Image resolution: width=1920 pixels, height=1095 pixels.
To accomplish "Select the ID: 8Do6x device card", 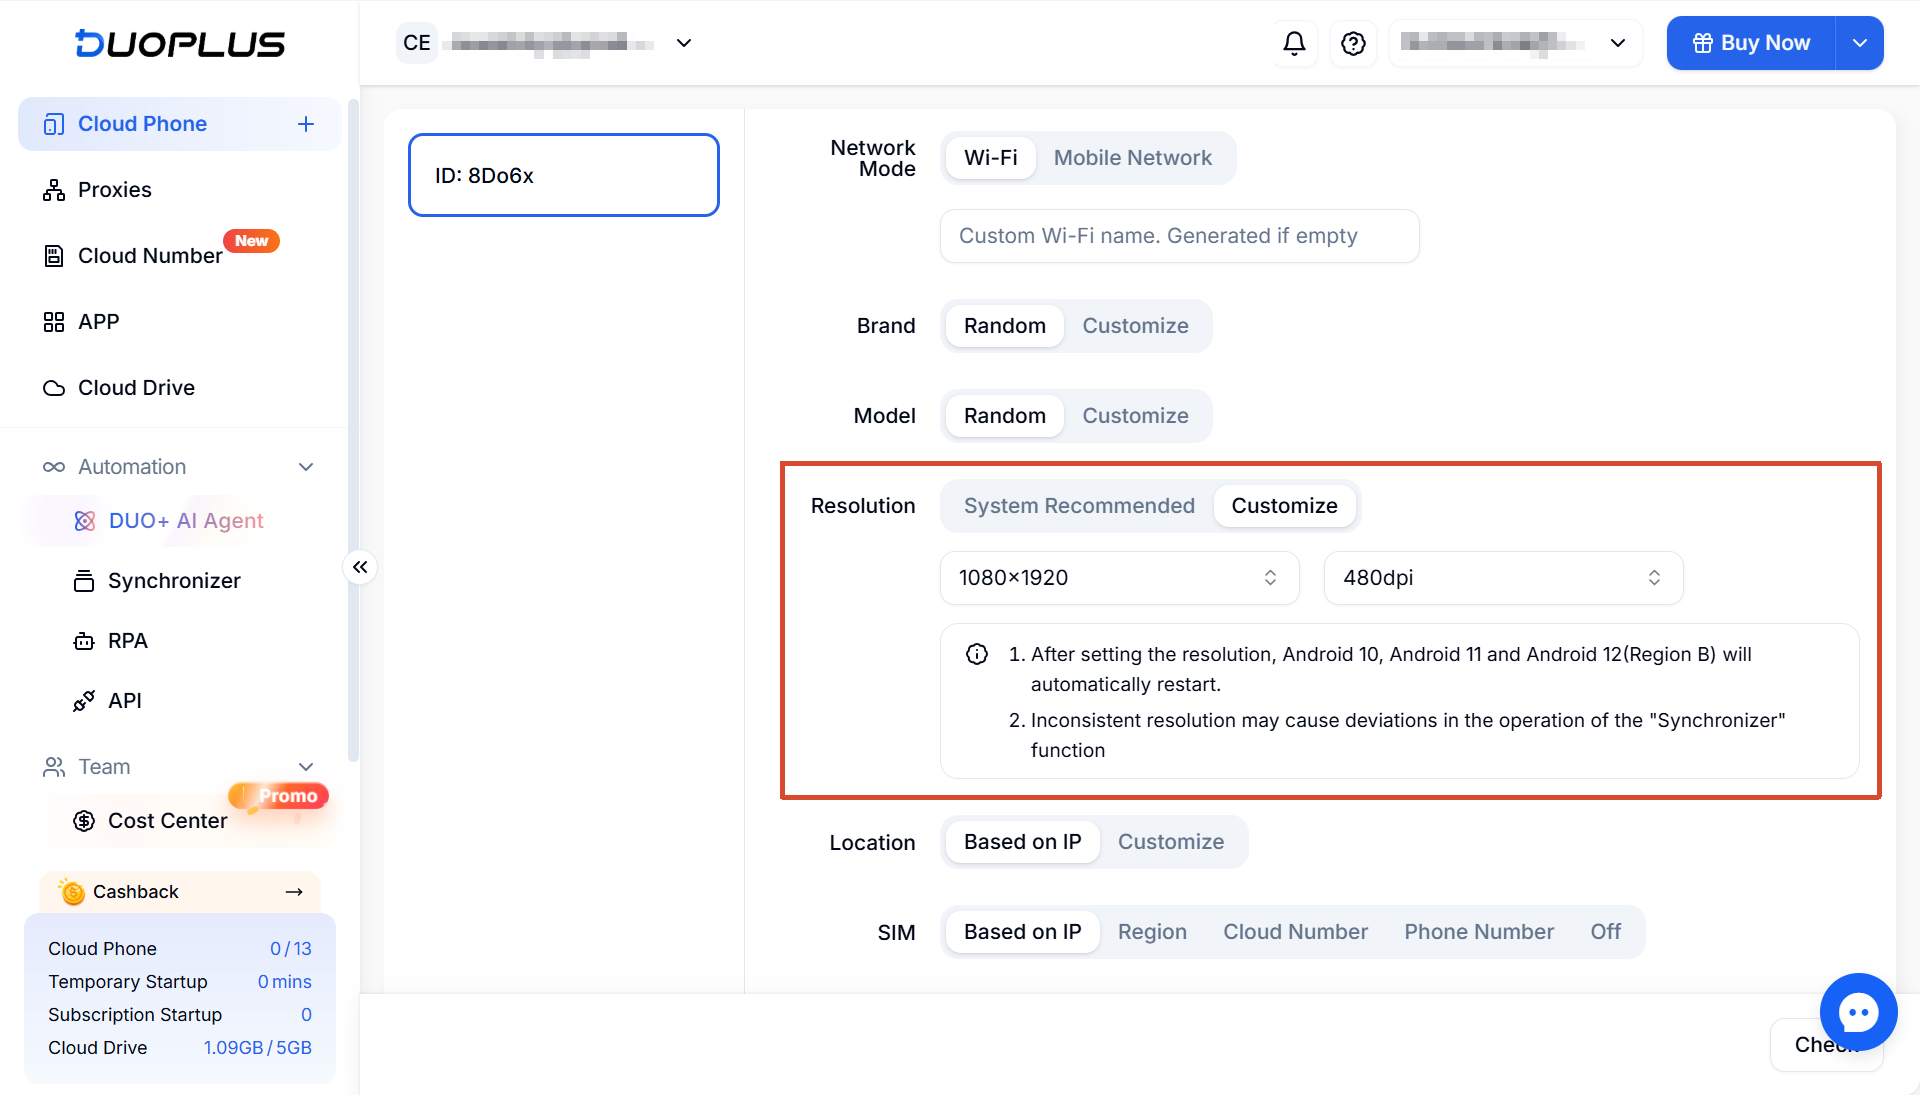I will click(x=564, y=175).
